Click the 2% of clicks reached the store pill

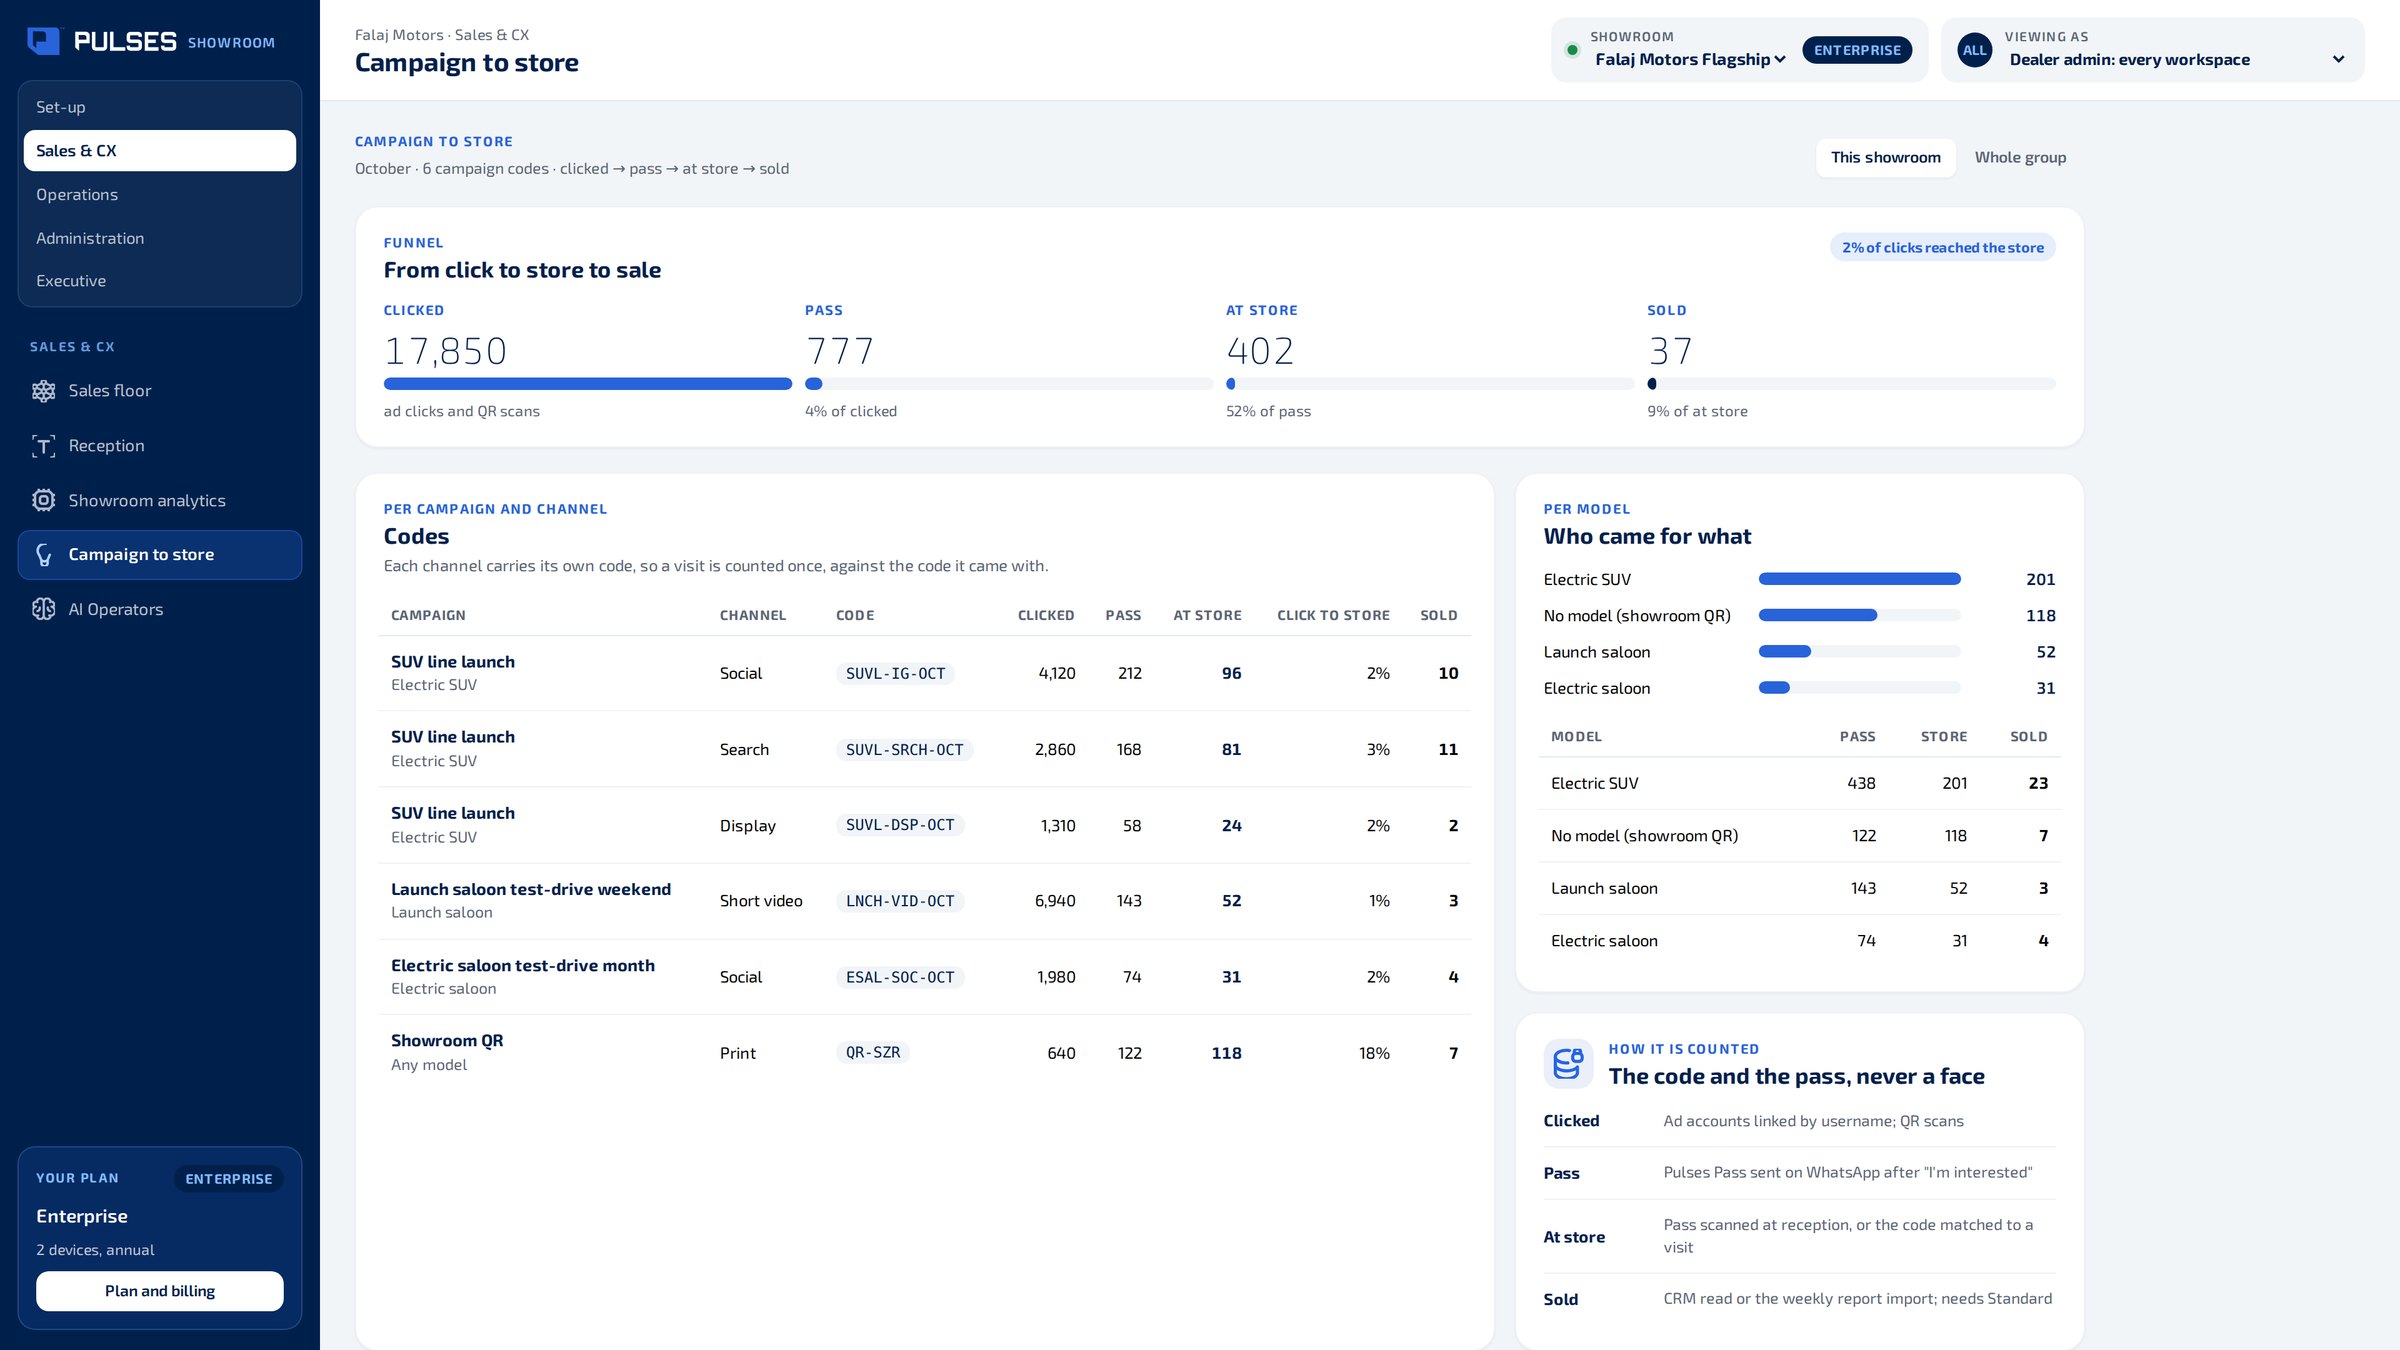(1942, 248)
